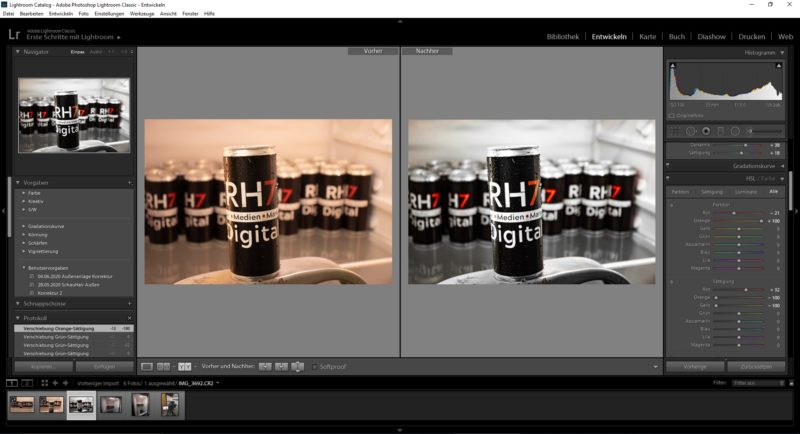The height and width of the screenshot is (434, 800).
Task: Toggle Gradationskurve panel on/off switch
Action: [x=668, y=164]
